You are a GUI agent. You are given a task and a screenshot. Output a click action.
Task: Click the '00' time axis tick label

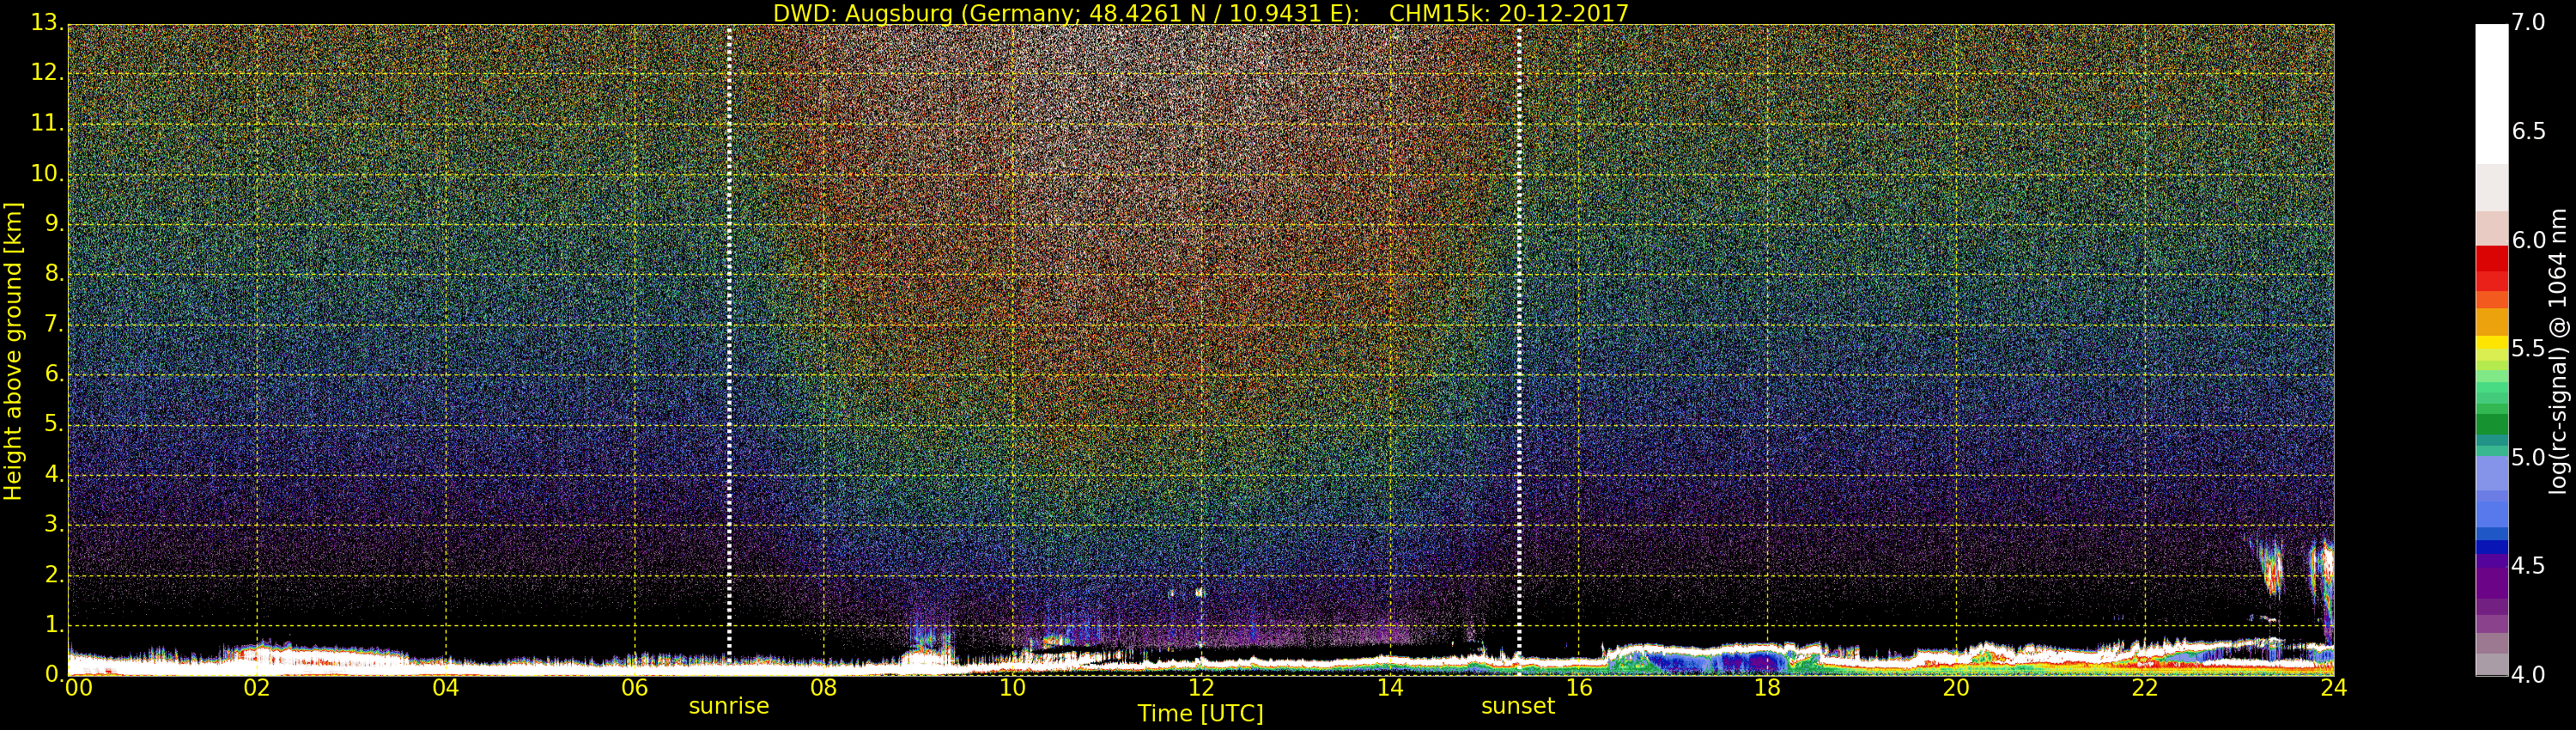click(78, 688)
